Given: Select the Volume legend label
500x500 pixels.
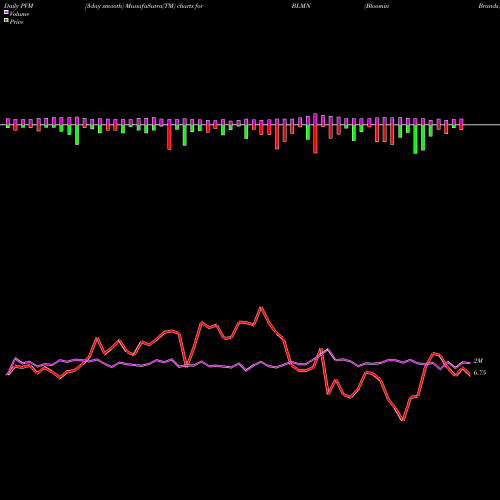Looking at the screenshot, I should point(19,14).
